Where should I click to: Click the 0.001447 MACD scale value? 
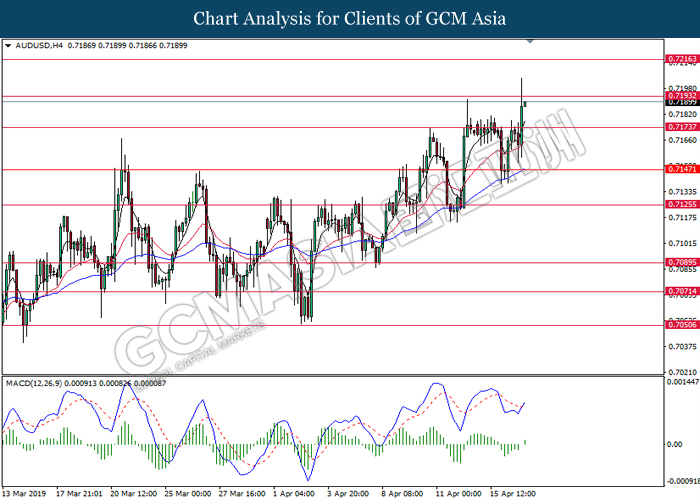pyautogui.click(x=683, y=382)
